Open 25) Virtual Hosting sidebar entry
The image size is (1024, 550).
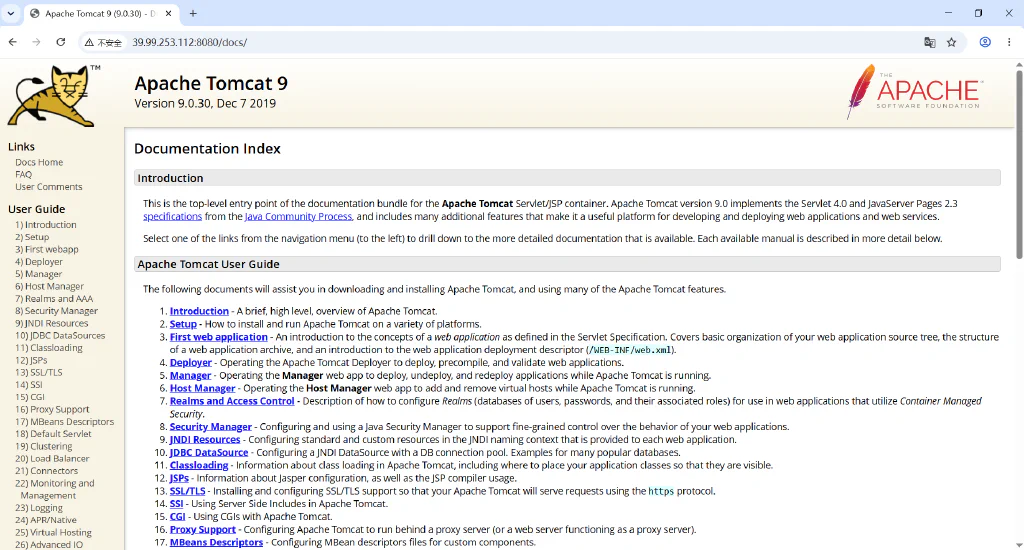[x=54, y=532]
